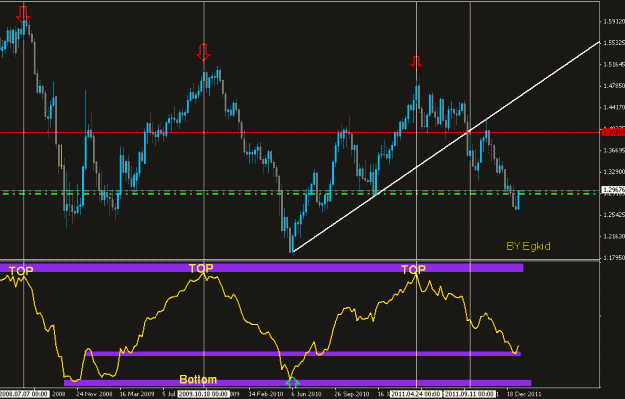
Task: Click the 14 Feb 2010 date label
Action: point(266,394)
